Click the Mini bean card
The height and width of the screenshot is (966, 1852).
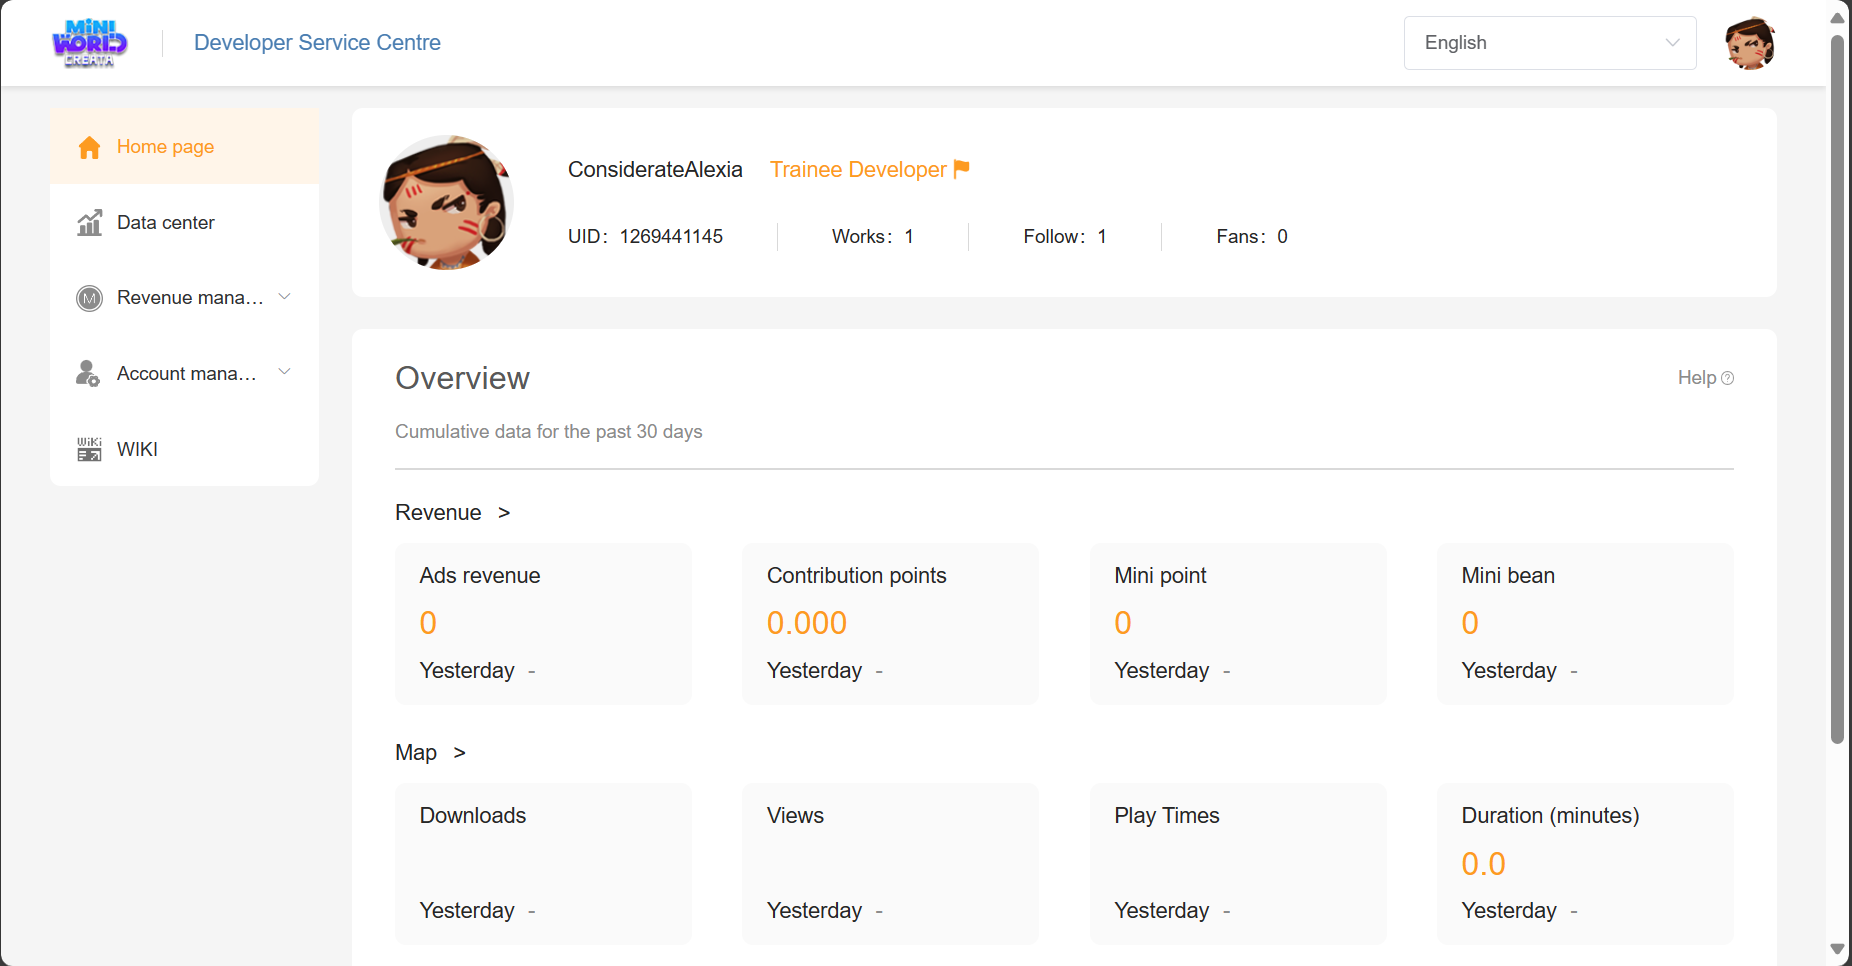coord(1585,624)
